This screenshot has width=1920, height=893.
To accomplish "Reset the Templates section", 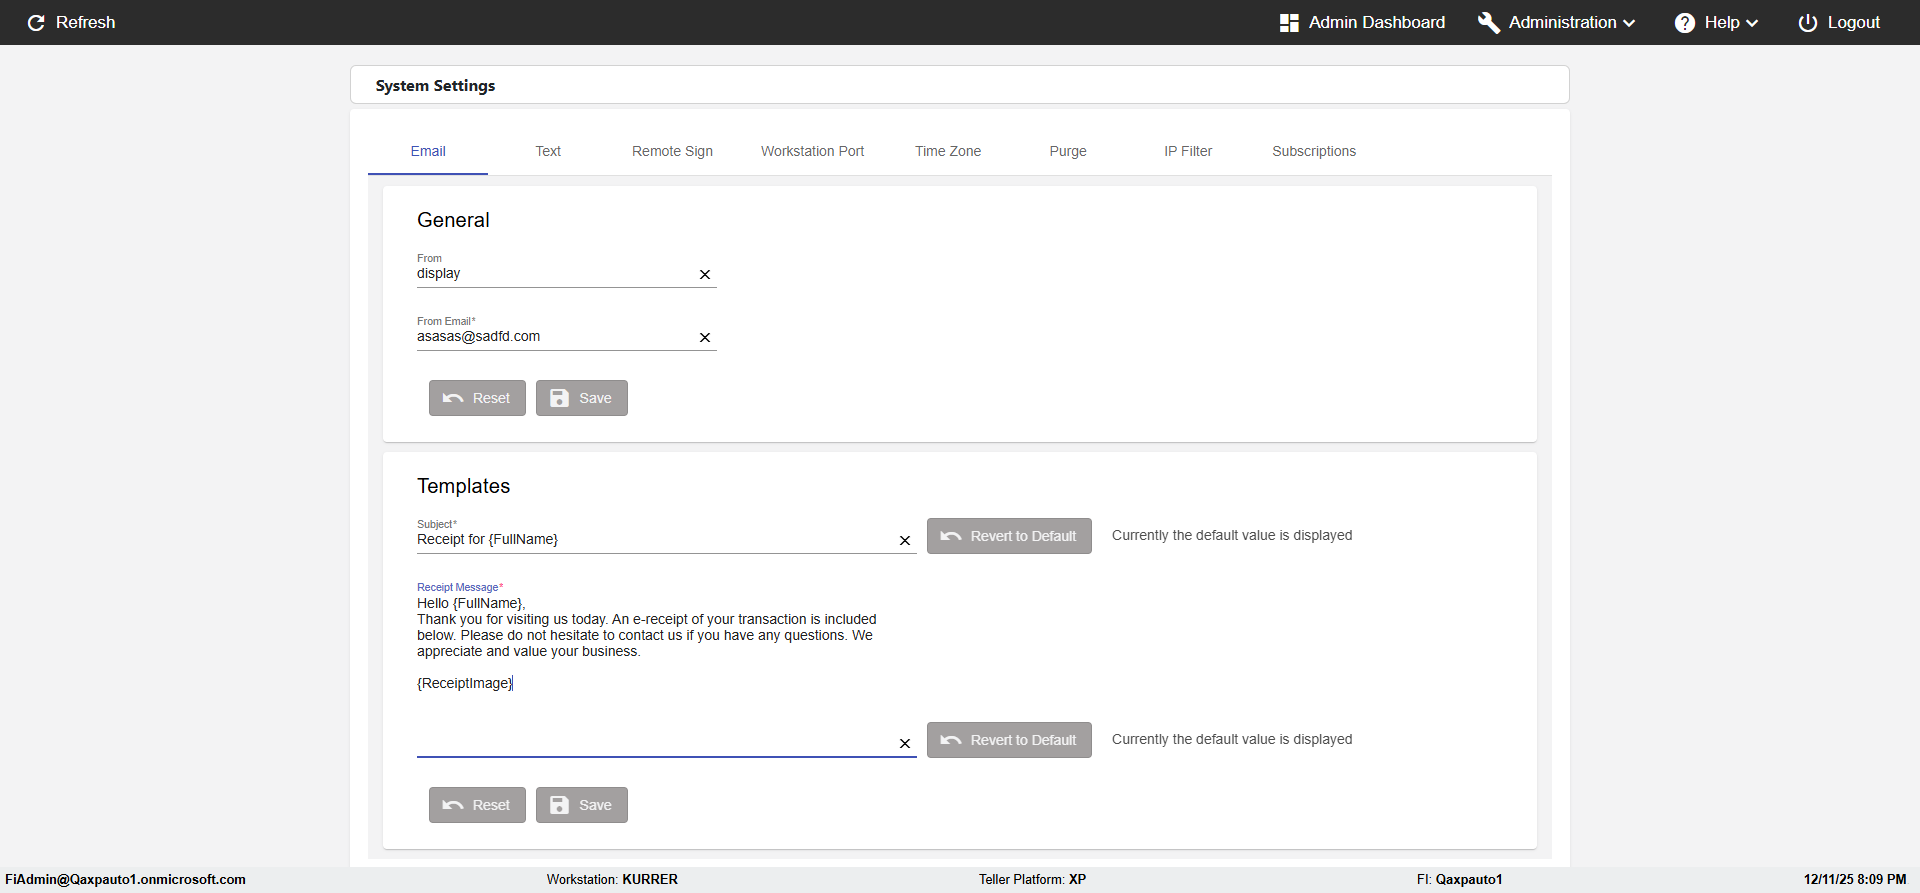I will (x=477, y=805).
